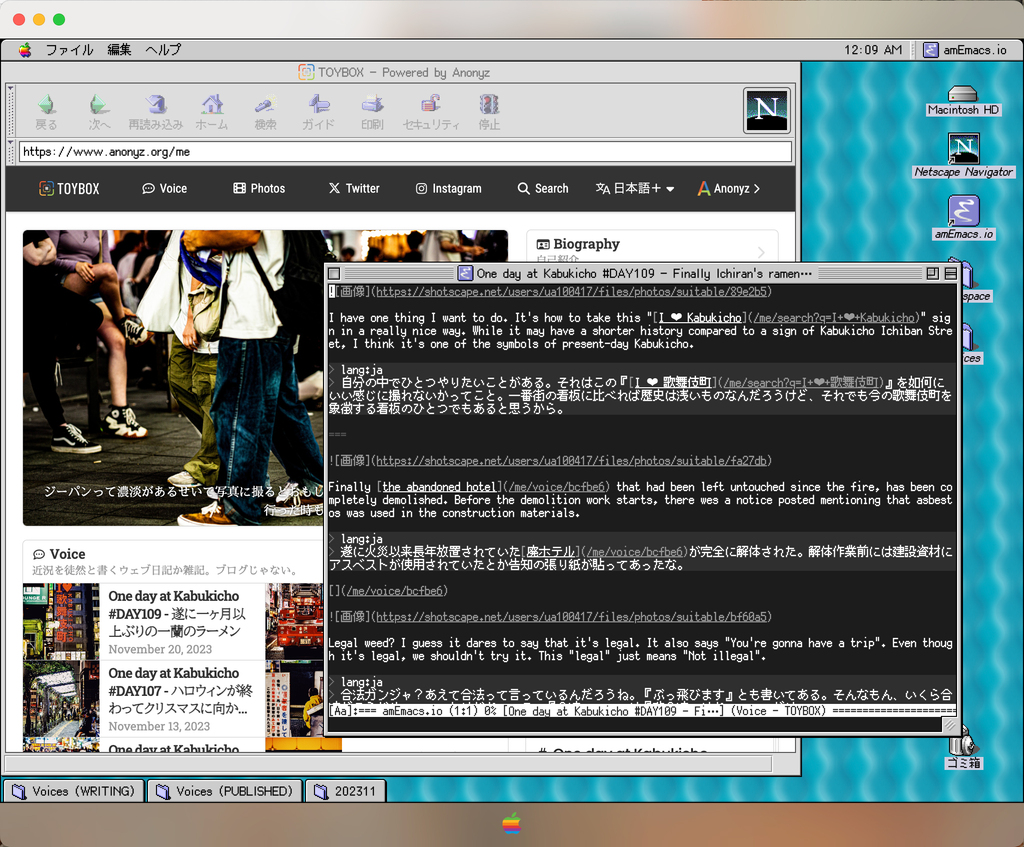The width and height of the screenshot is (1024, 847).
Task: Click the address bar collapse handle
Action: point(11,152)
